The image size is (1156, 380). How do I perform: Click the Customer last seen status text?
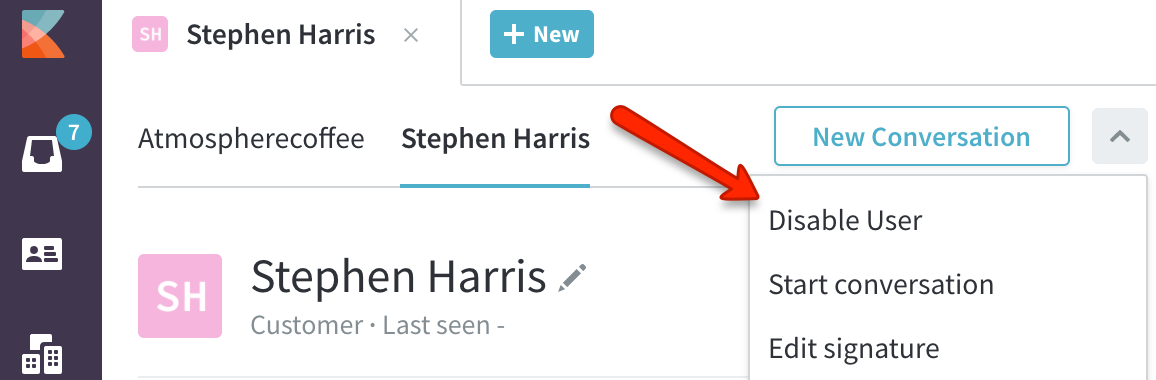377,325
